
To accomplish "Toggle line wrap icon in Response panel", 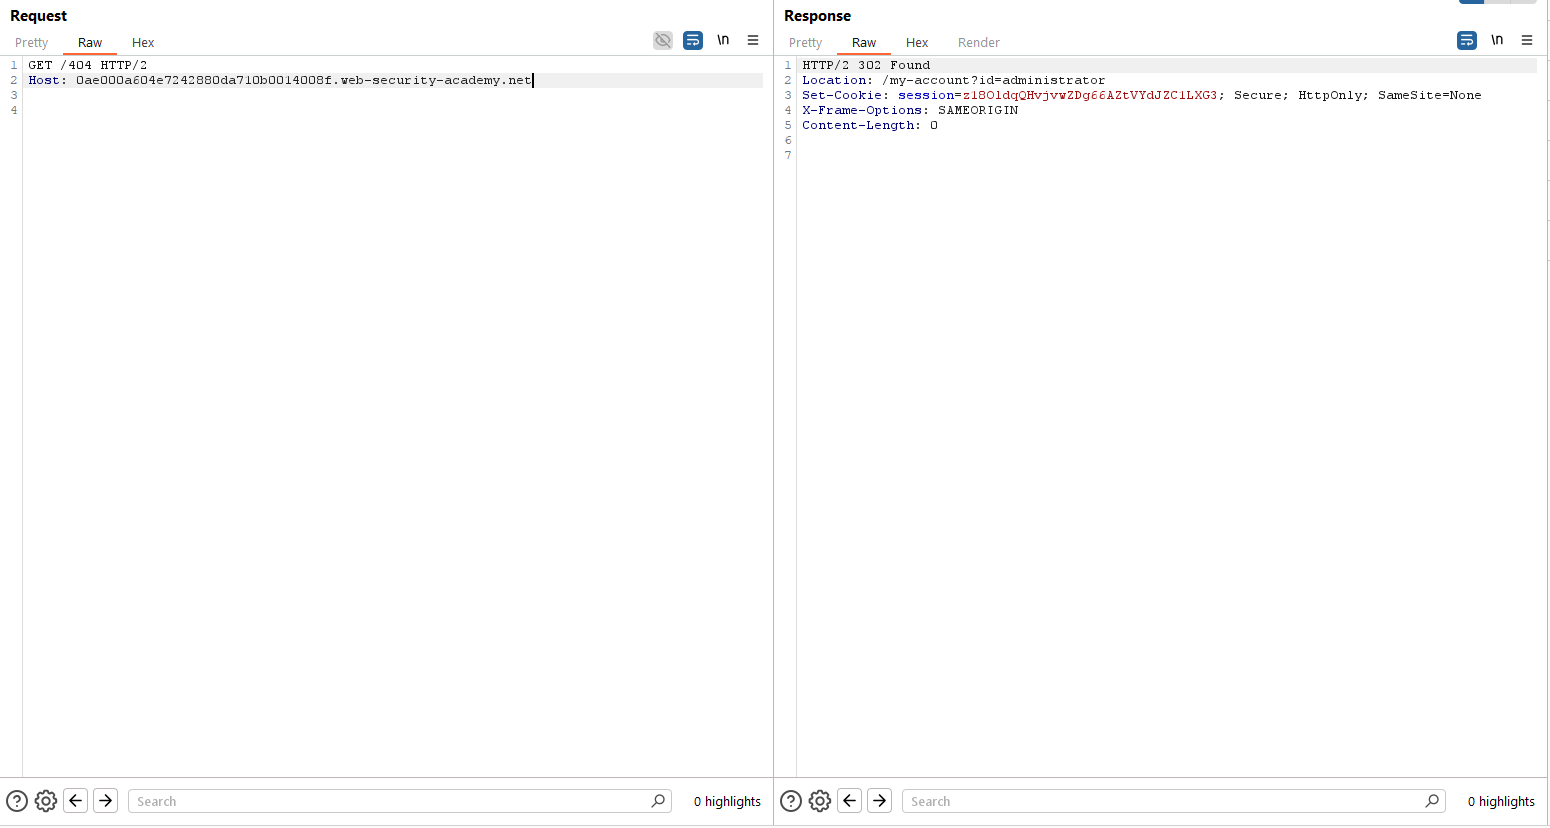I will click(x=1467, y=41).
